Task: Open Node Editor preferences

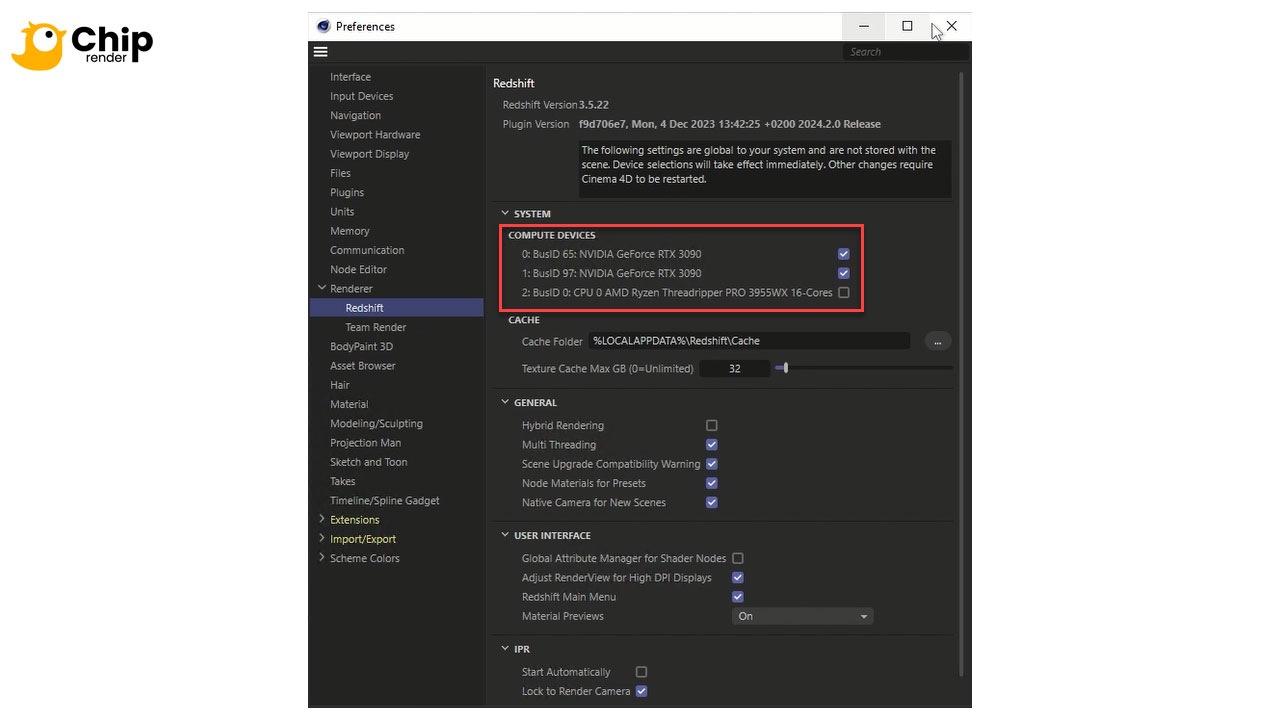Action: [x=358, y=269]
